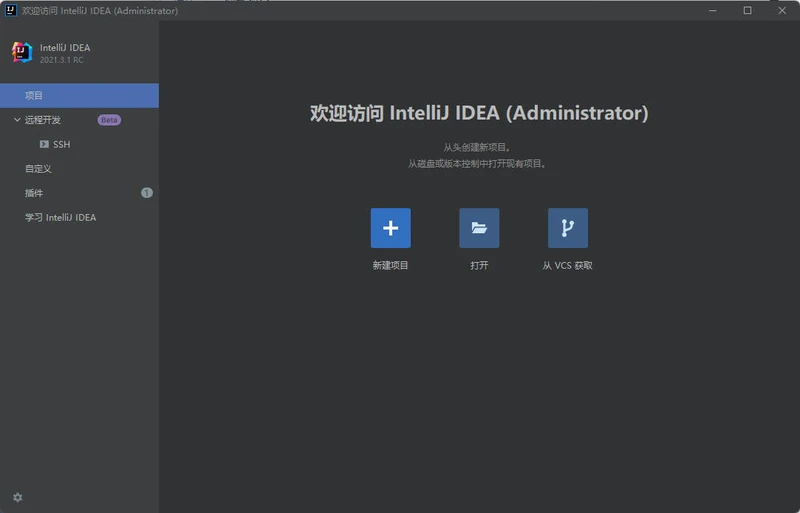The image size is (800, 513).
Task: Maximize the IntelliJ IDEA welcome window
Action: [x=747, y=10]
